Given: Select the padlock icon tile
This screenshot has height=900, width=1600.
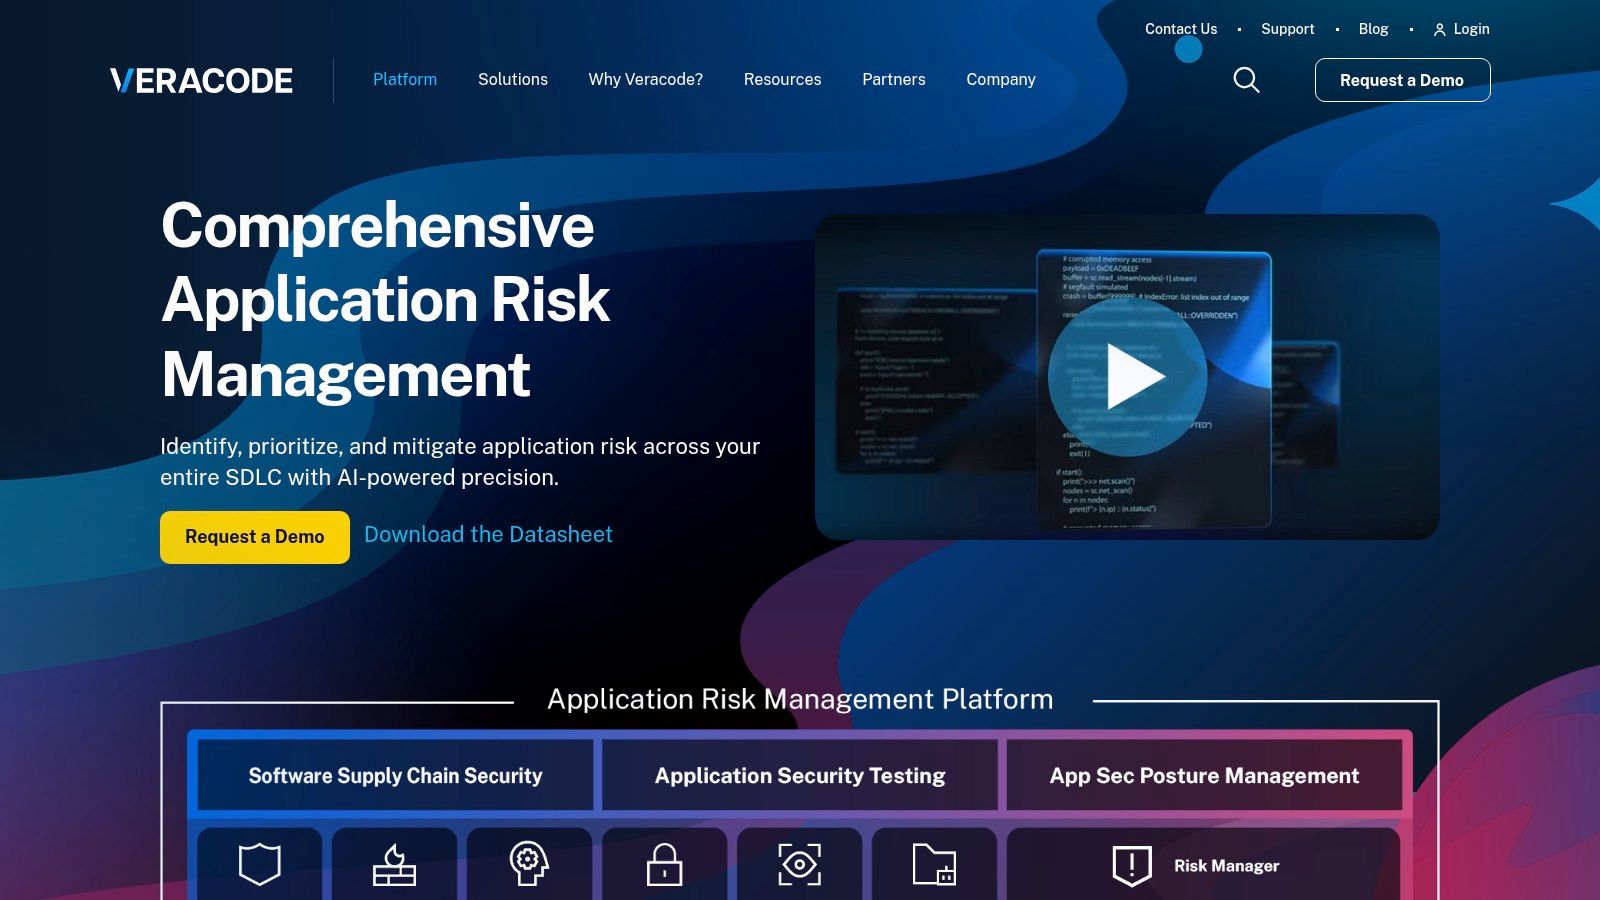Looking at the screenshot, I should pos(664,863).
